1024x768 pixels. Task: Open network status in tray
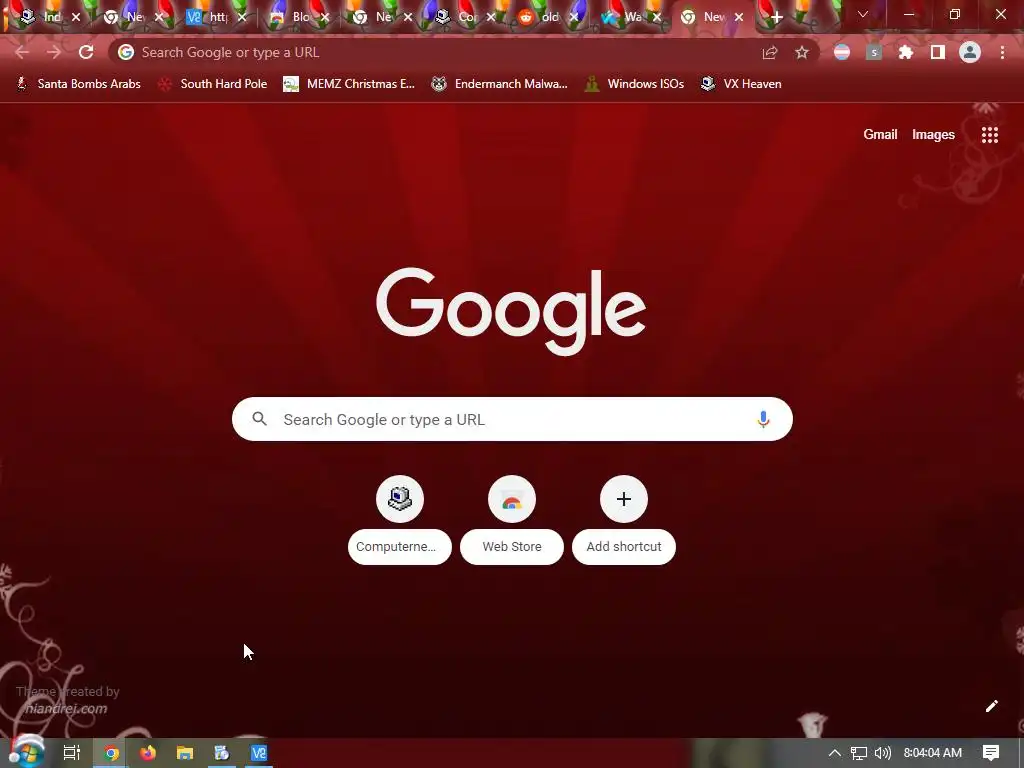[859, 753]
